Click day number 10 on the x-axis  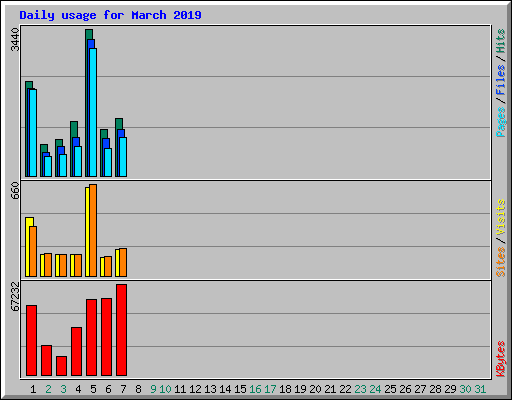(165, 389)
